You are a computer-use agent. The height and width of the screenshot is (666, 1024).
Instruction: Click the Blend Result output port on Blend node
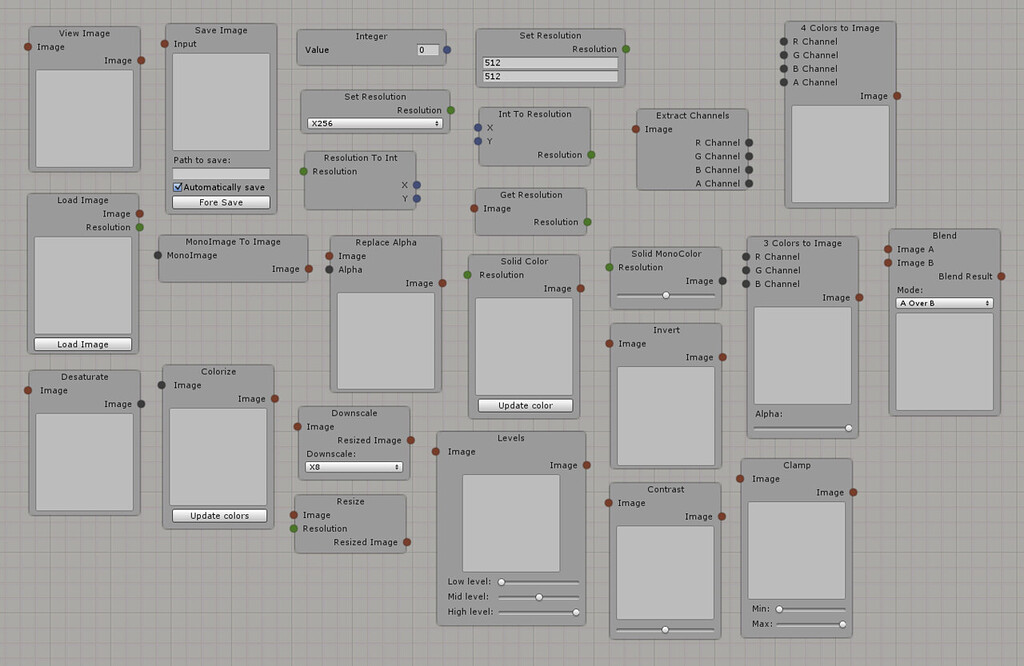[x=1000, y=276]
